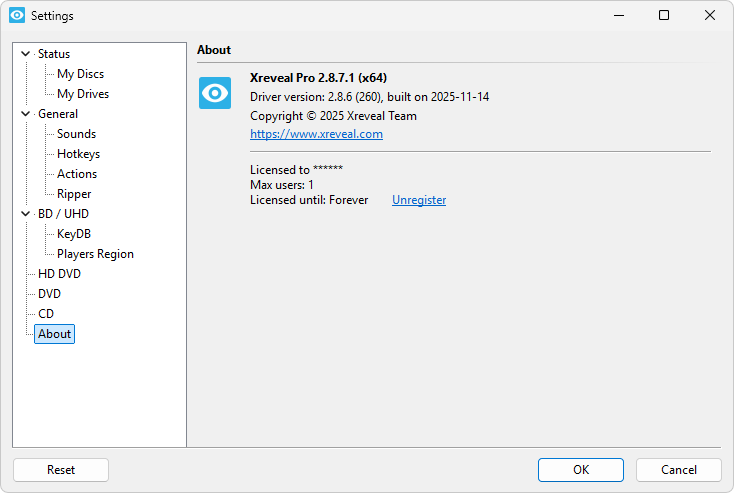
Task: Select the Actions tree item
Action: tap(77, 174)
